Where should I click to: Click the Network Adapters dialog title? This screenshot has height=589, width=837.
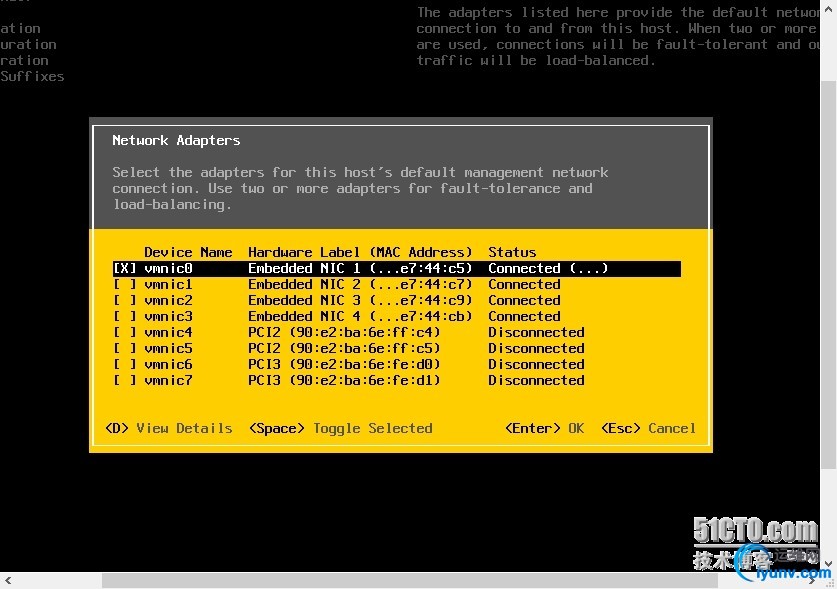pyautogui.click(x=176, y=140)
